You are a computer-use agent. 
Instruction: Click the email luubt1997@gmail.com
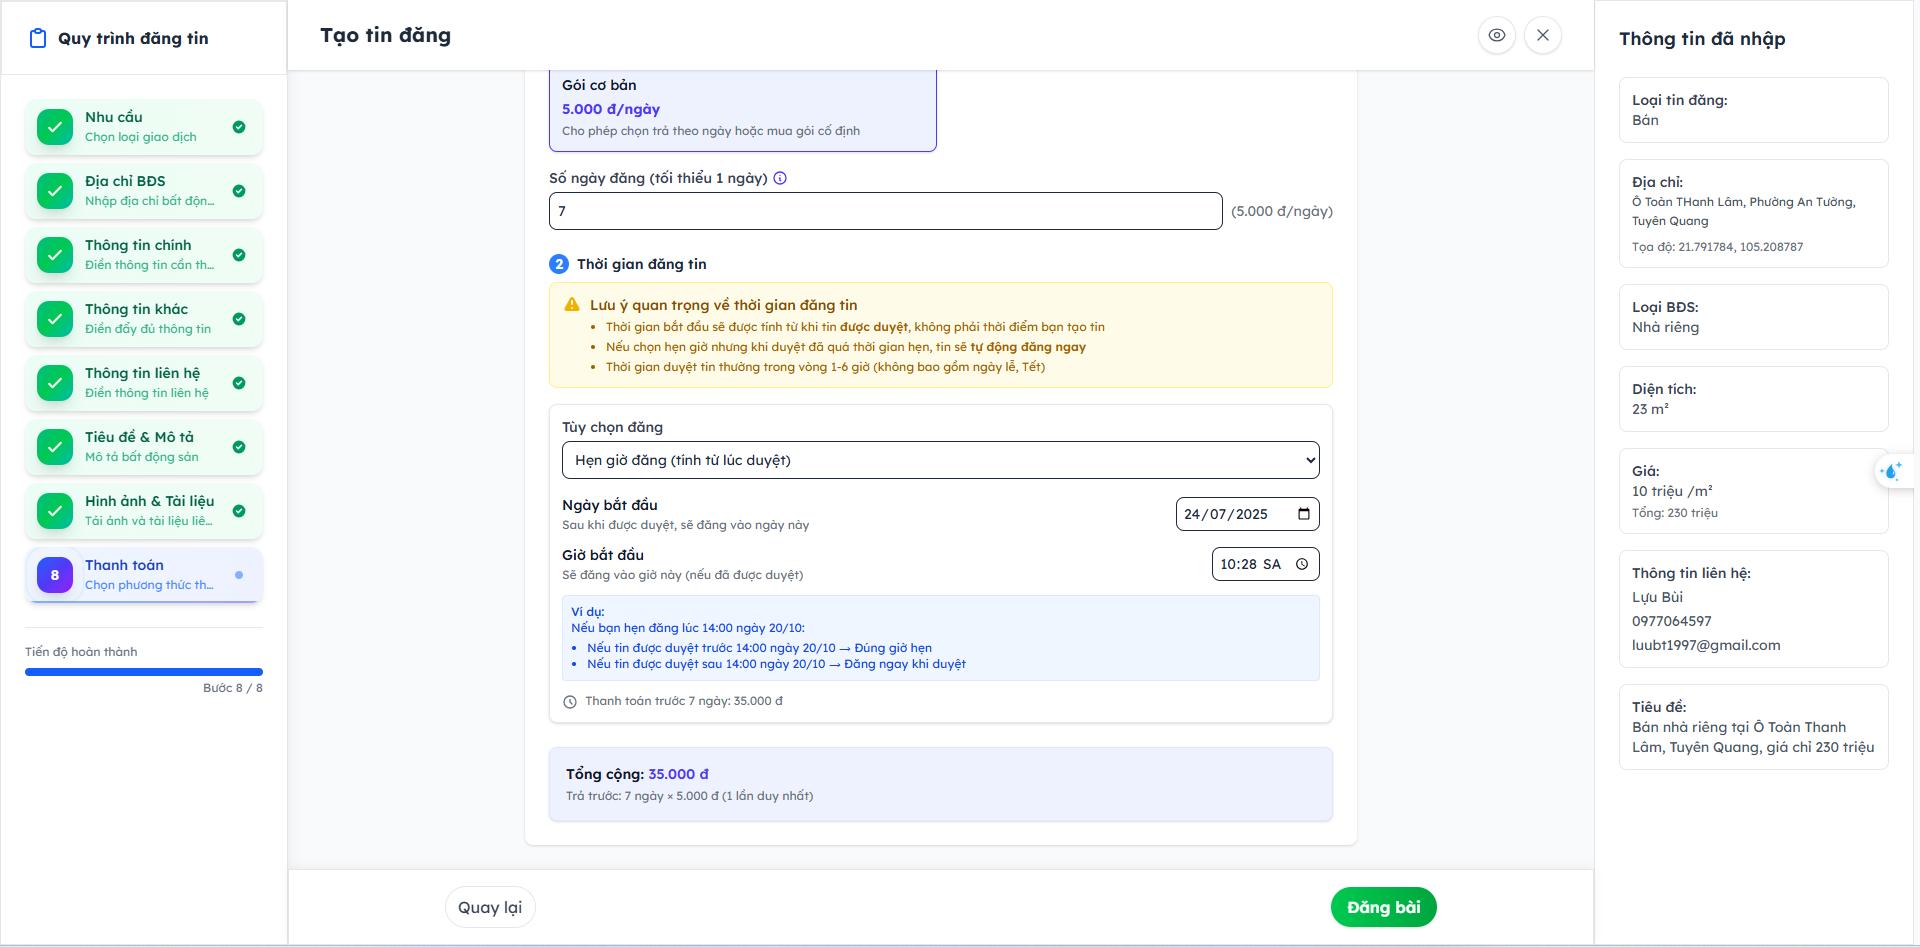(x=1706, y=645)
